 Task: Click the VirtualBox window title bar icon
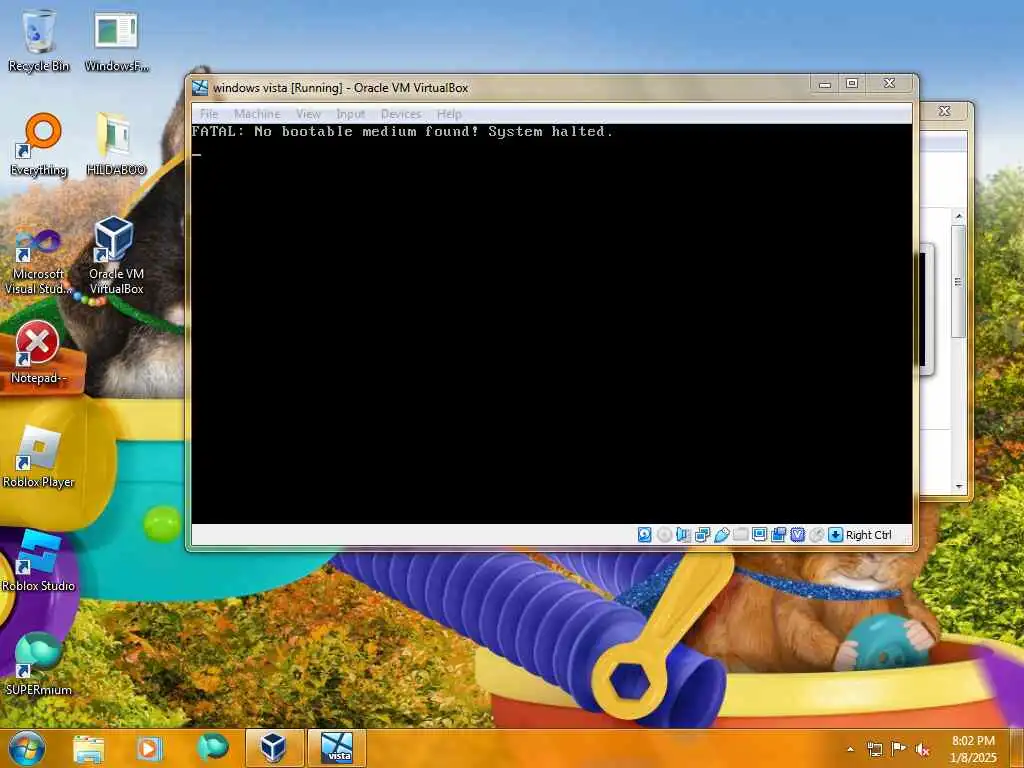coord(200,88)
